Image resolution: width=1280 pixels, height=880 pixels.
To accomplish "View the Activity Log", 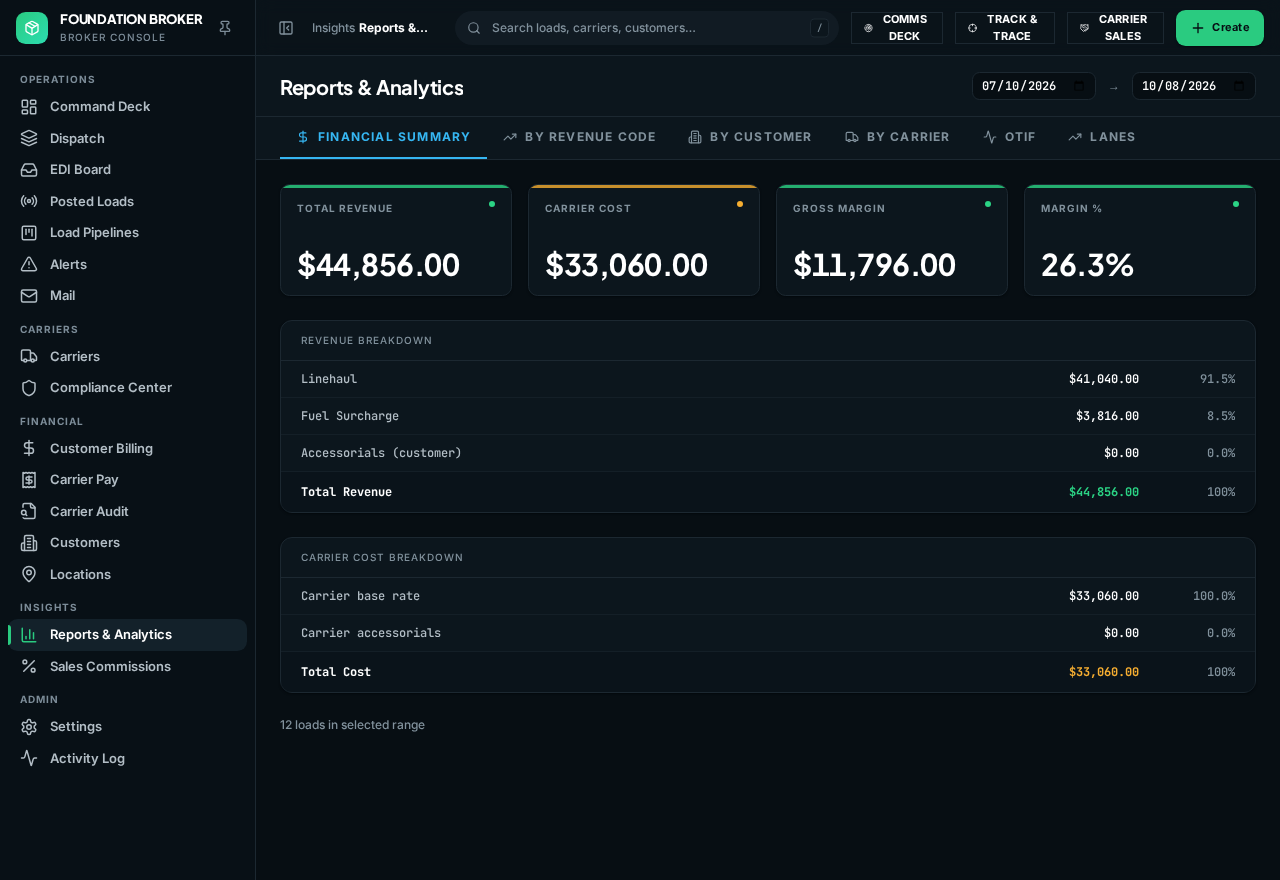I will tap(128, 758).
